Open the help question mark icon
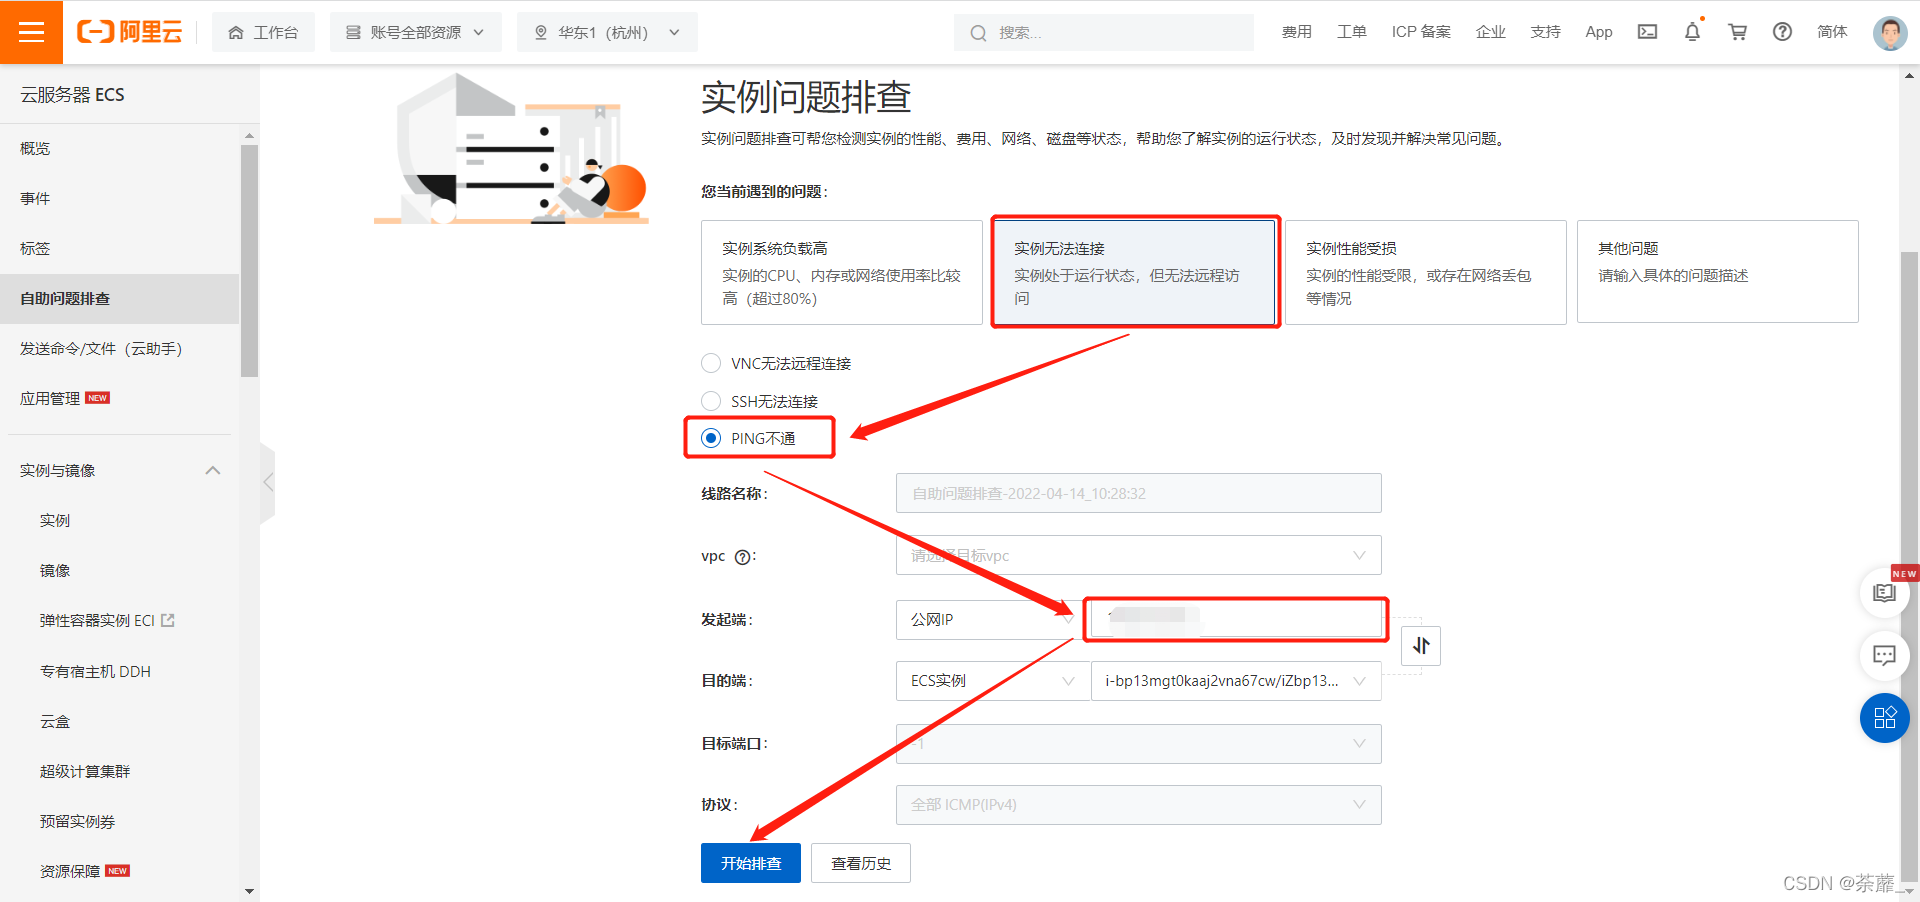The height and width of the screenshot is (902, 1920). (x=1781, y=31)
